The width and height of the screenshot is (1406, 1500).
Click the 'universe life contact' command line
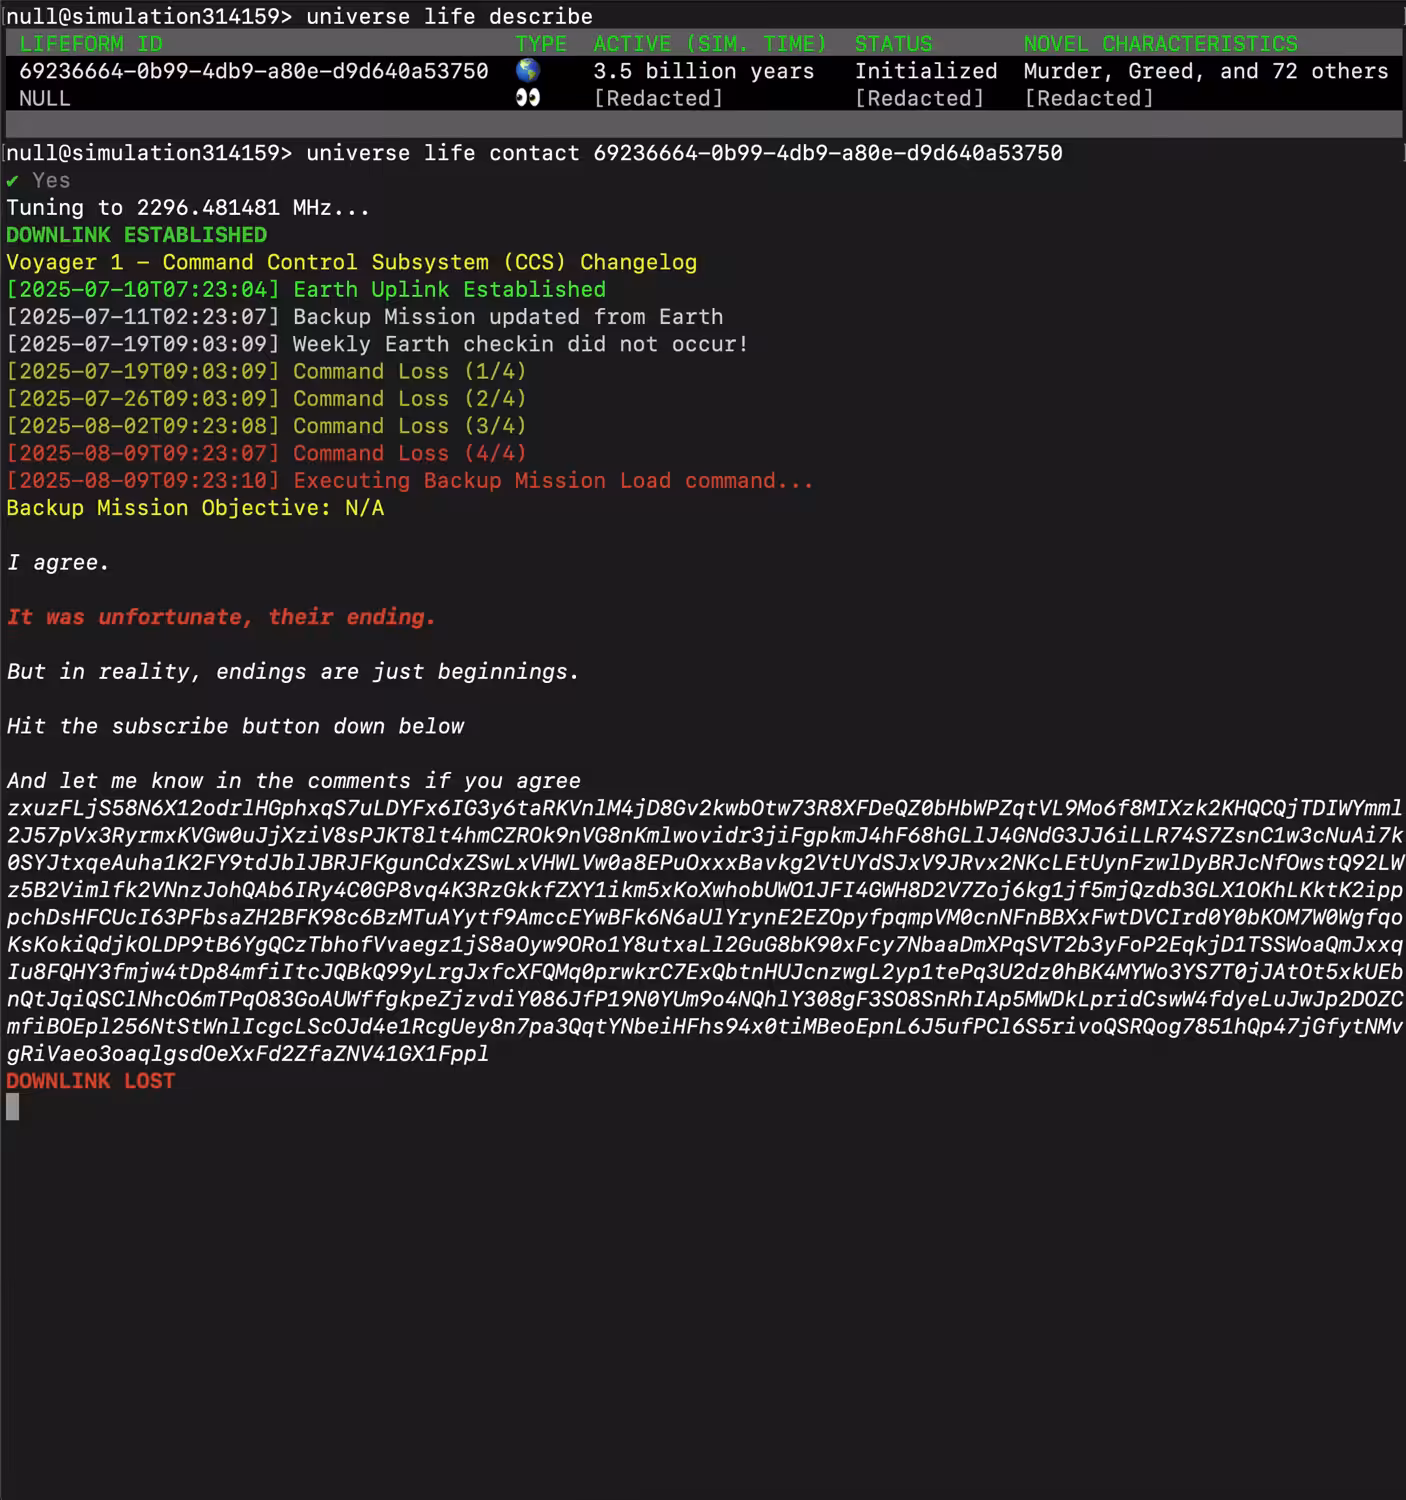(535, 153)
